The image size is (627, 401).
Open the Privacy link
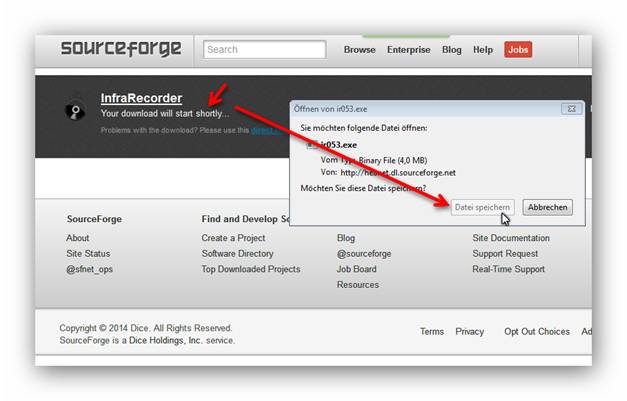pos(469,331)
